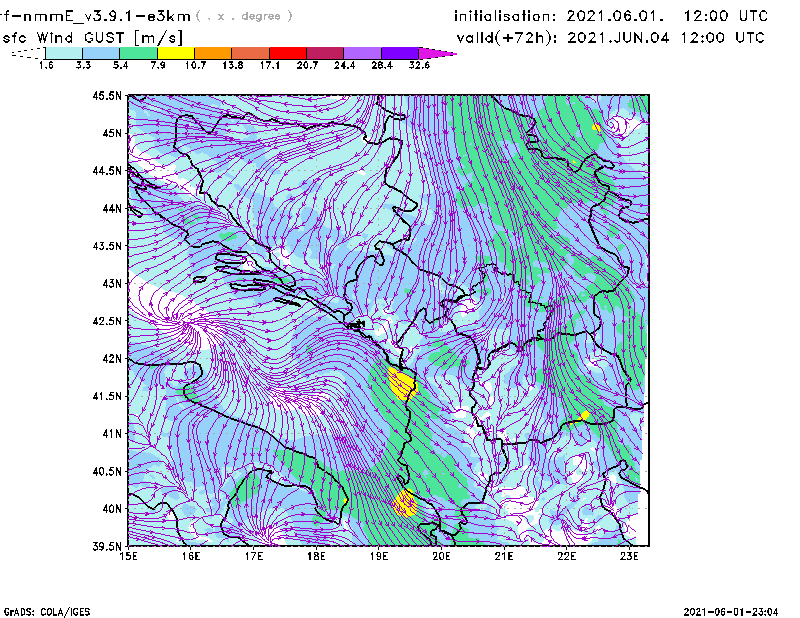Click the timestamp "2021-06-01-23:04"
The width and height of the screenshot is (800, 618).
pyautogui.click(x=731, y=611)
